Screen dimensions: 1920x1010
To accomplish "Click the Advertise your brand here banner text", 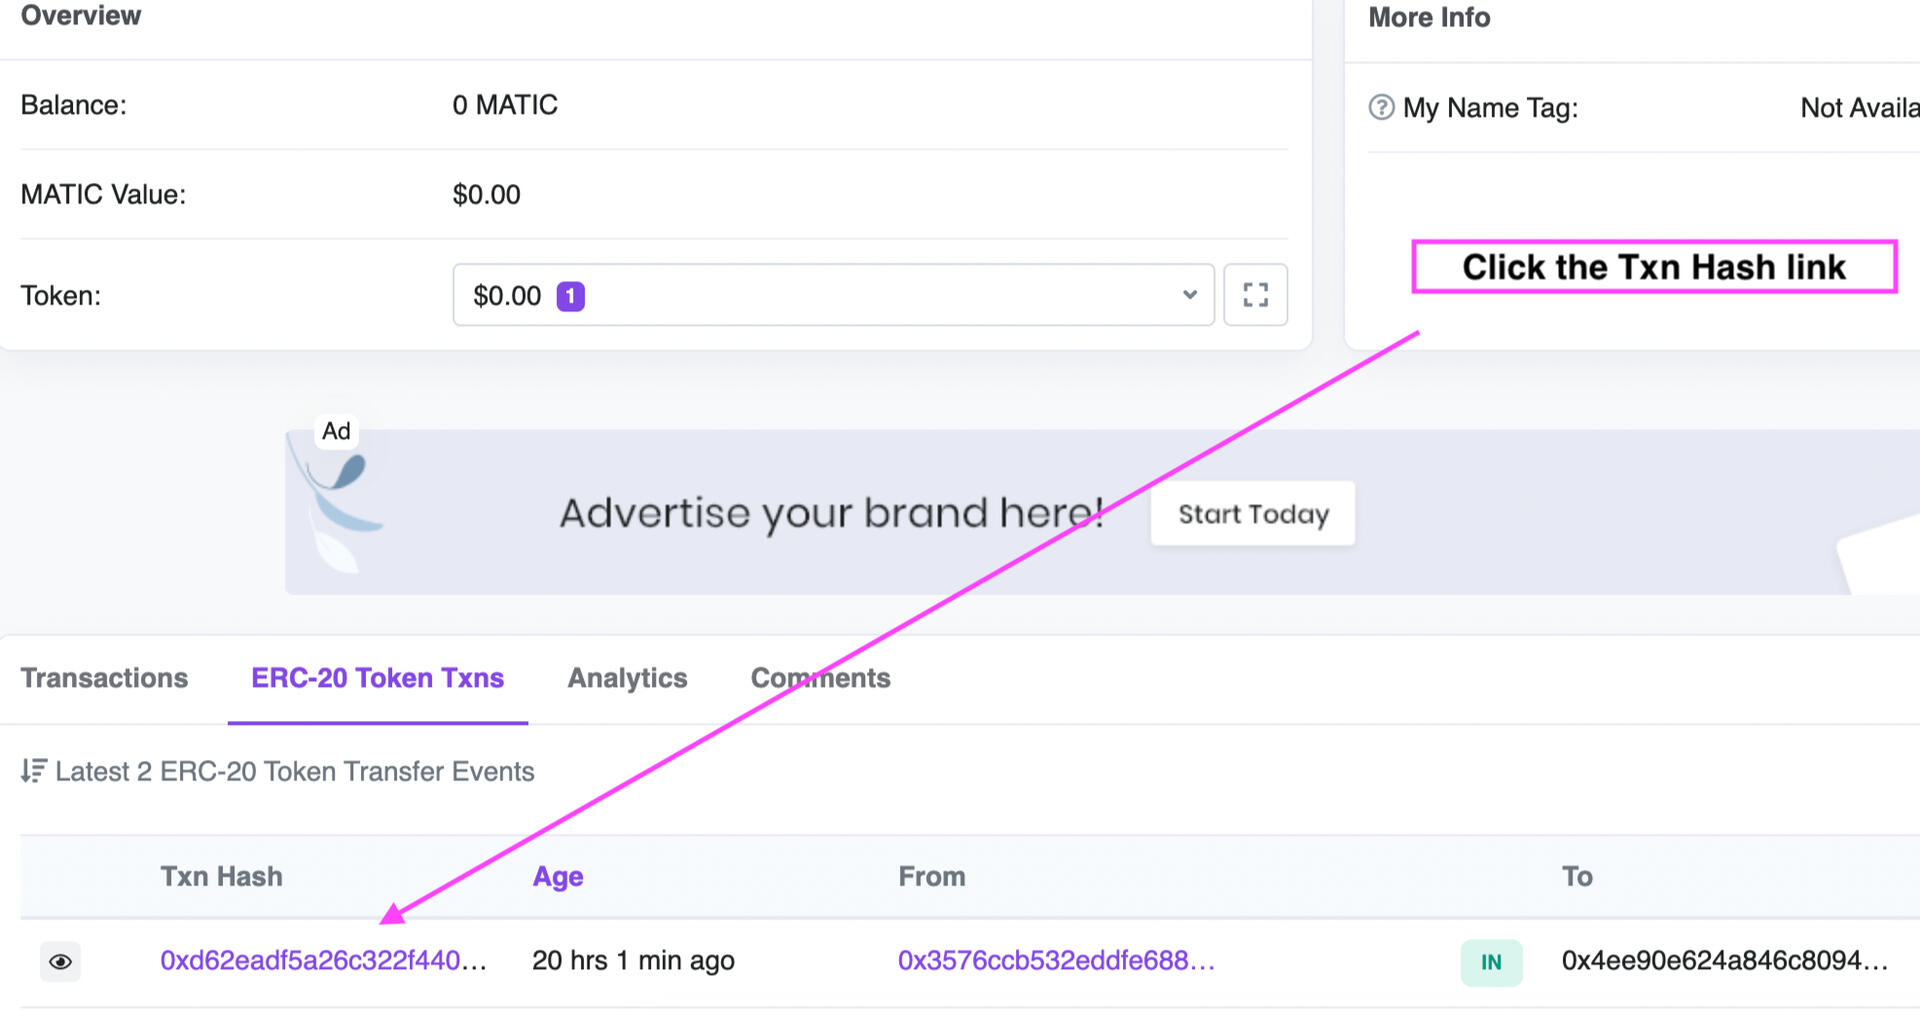I will click(830, 513).
